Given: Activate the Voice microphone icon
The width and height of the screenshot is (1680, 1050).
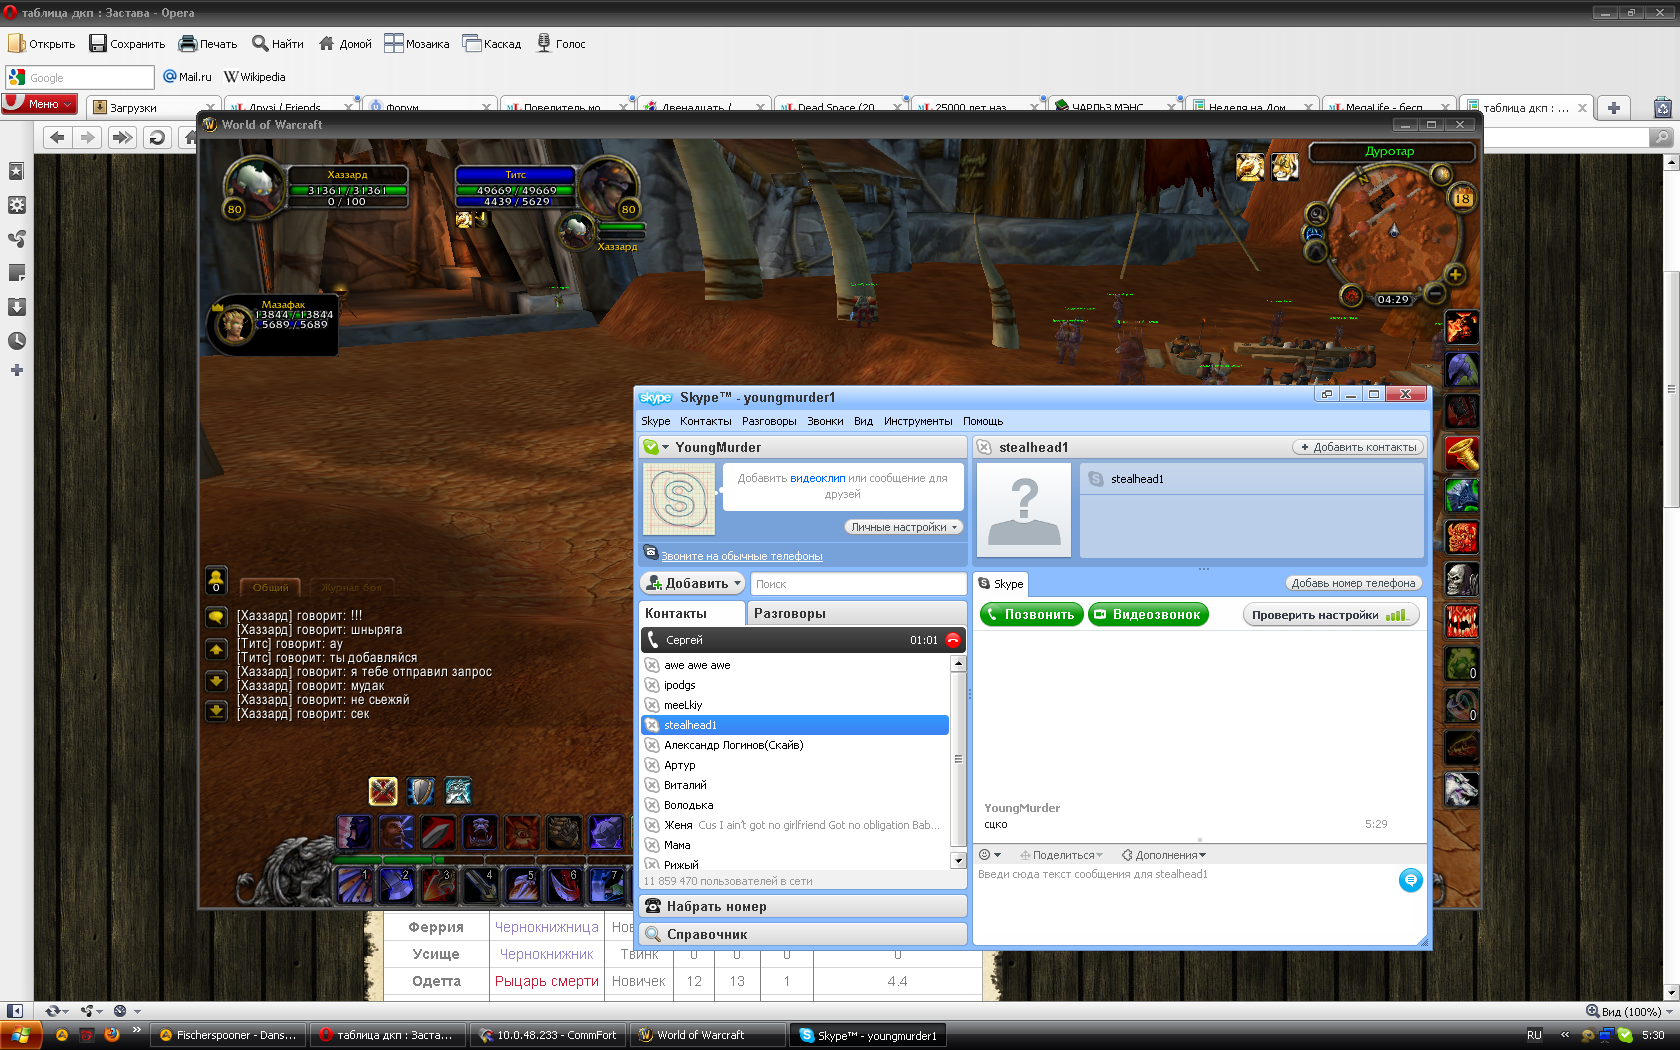Looking at the screenshot, I should coord(544,43).
